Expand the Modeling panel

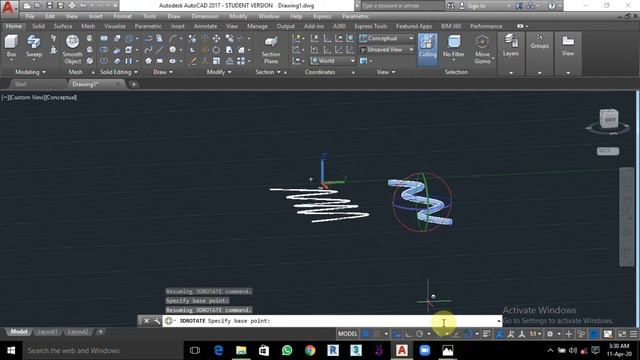point(30,72)
